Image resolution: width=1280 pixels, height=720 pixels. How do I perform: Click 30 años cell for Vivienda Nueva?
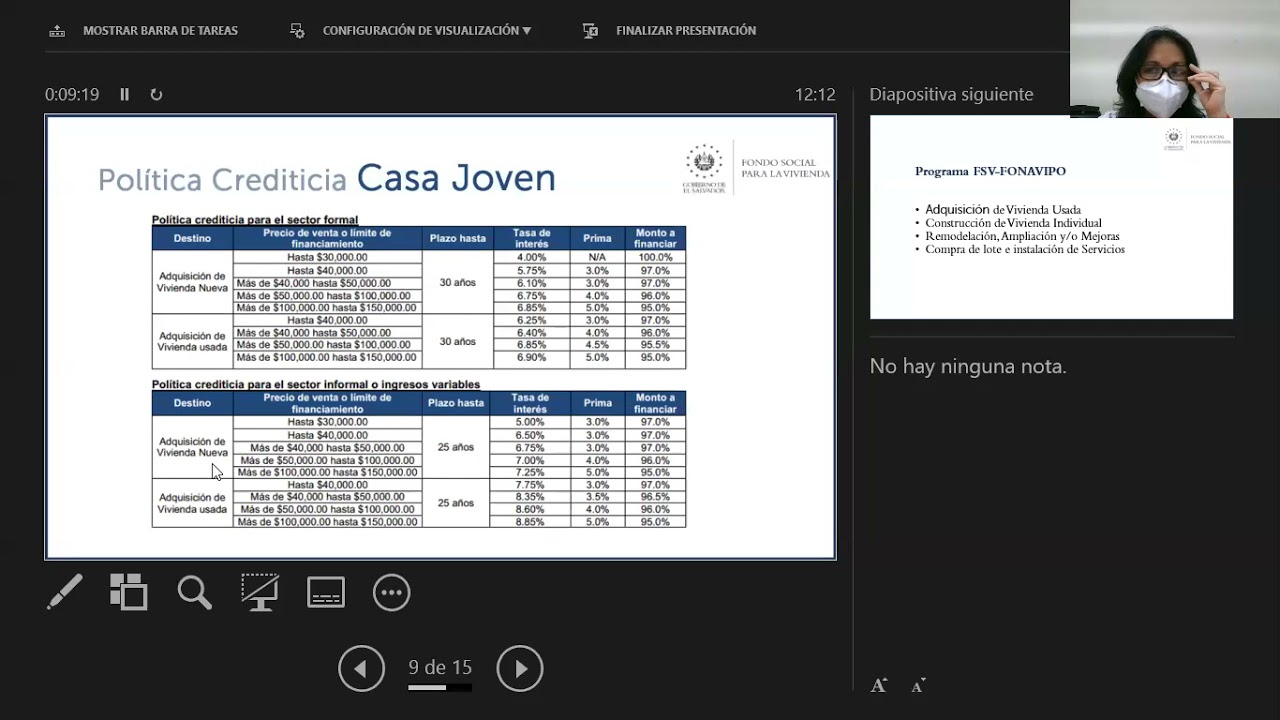pos(458,282)
